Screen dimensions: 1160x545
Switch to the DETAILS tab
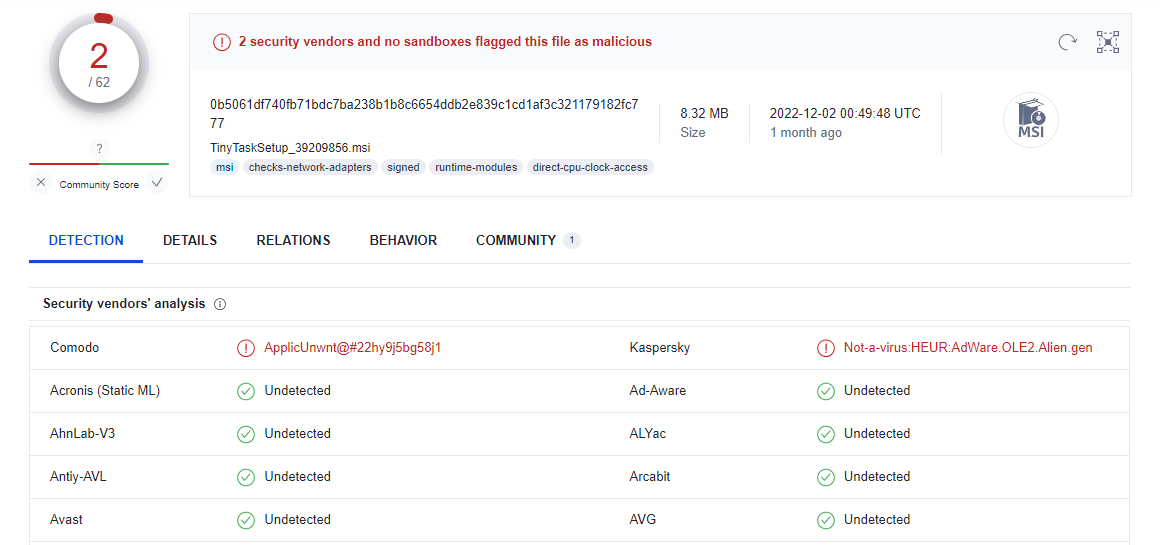click(190, 240)
